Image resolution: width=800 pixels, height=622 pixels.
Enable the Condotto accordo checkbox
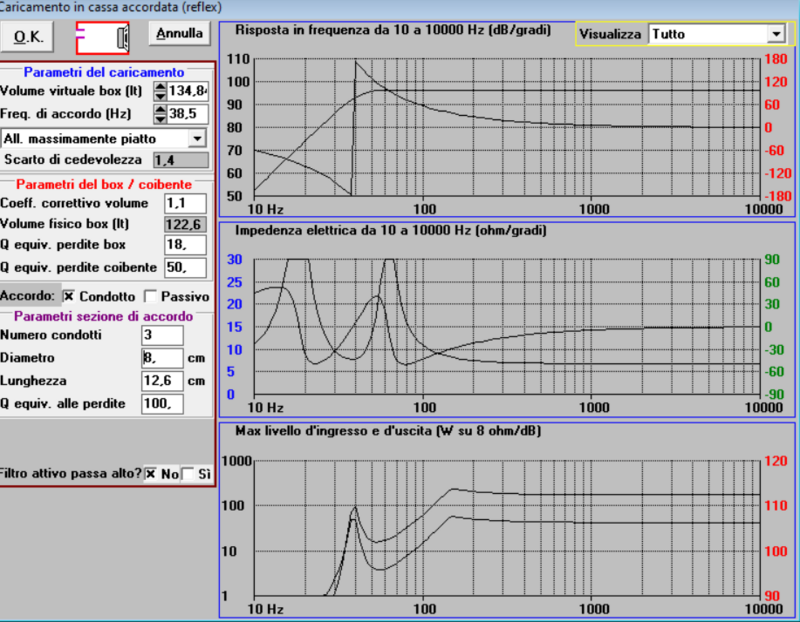click(x=69, y=296)
